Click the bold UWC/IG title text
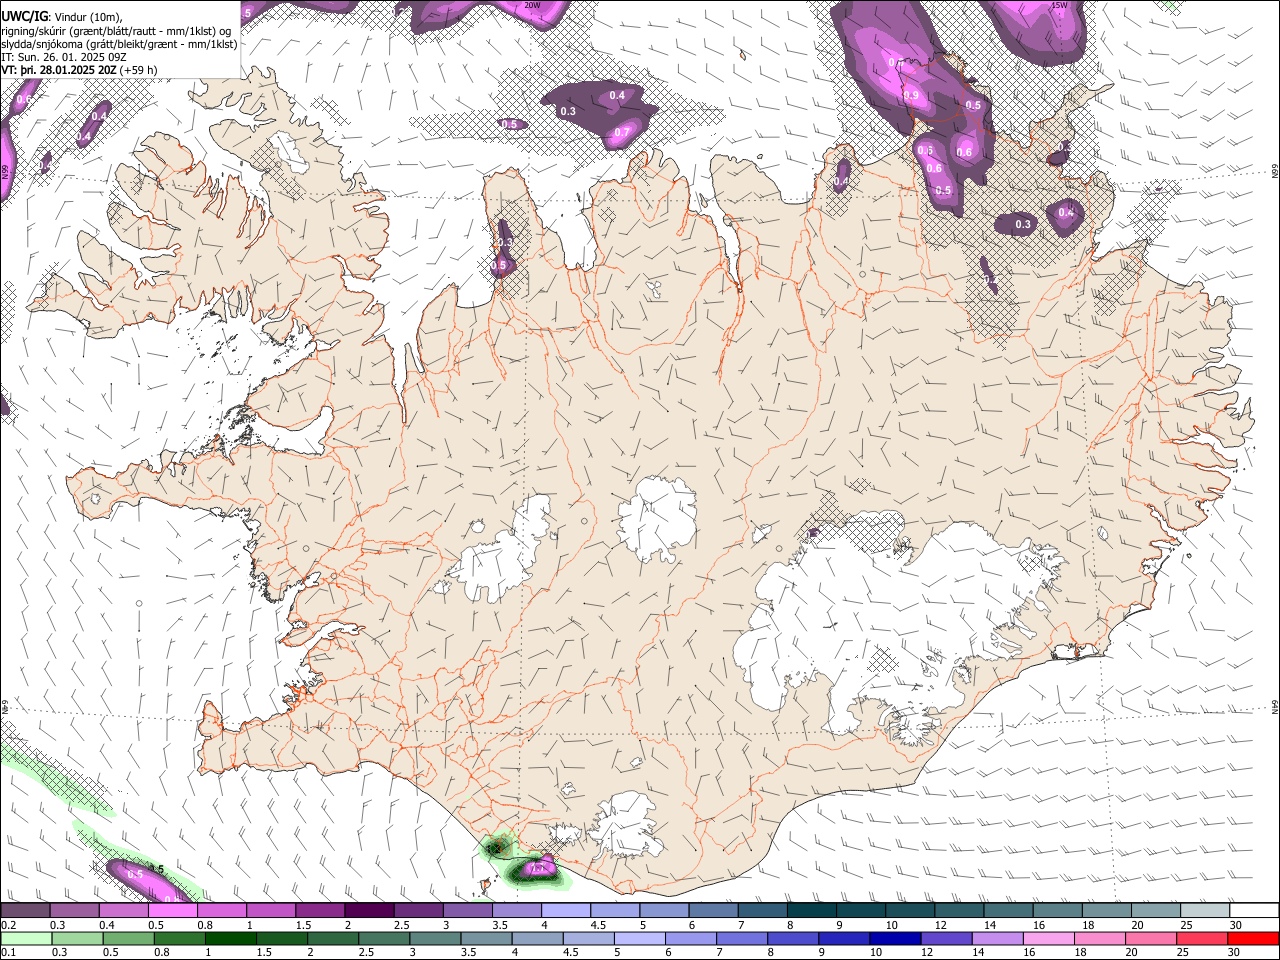Screen dimensions: 1280x960 [24, 16]
